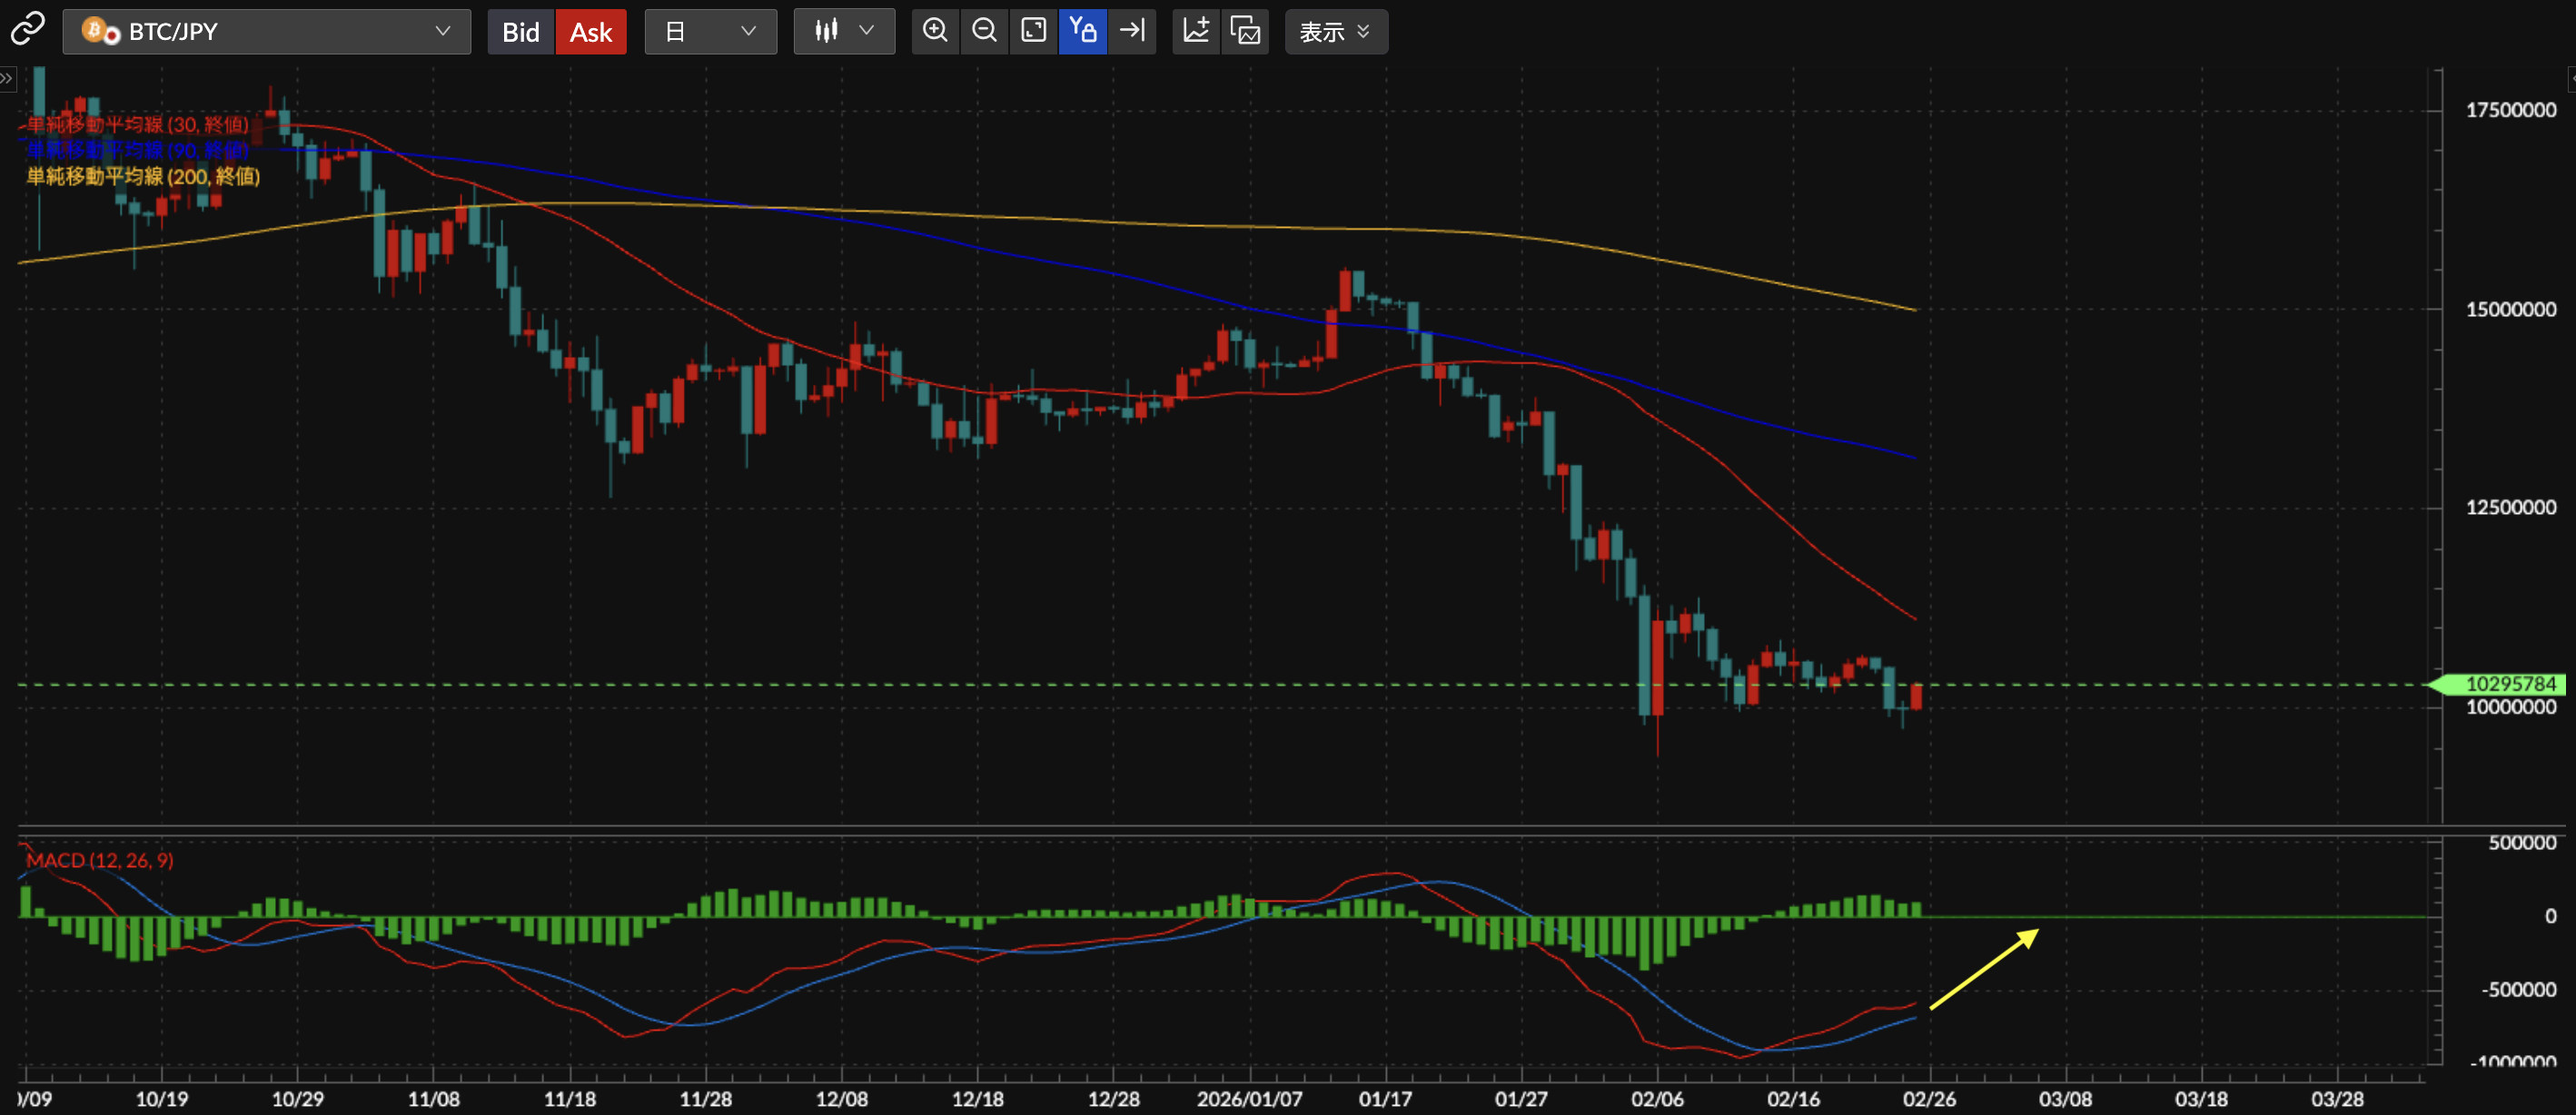Switch price display to Ask
This screenshot has width=2576, height=1115.
click(590, 32)
